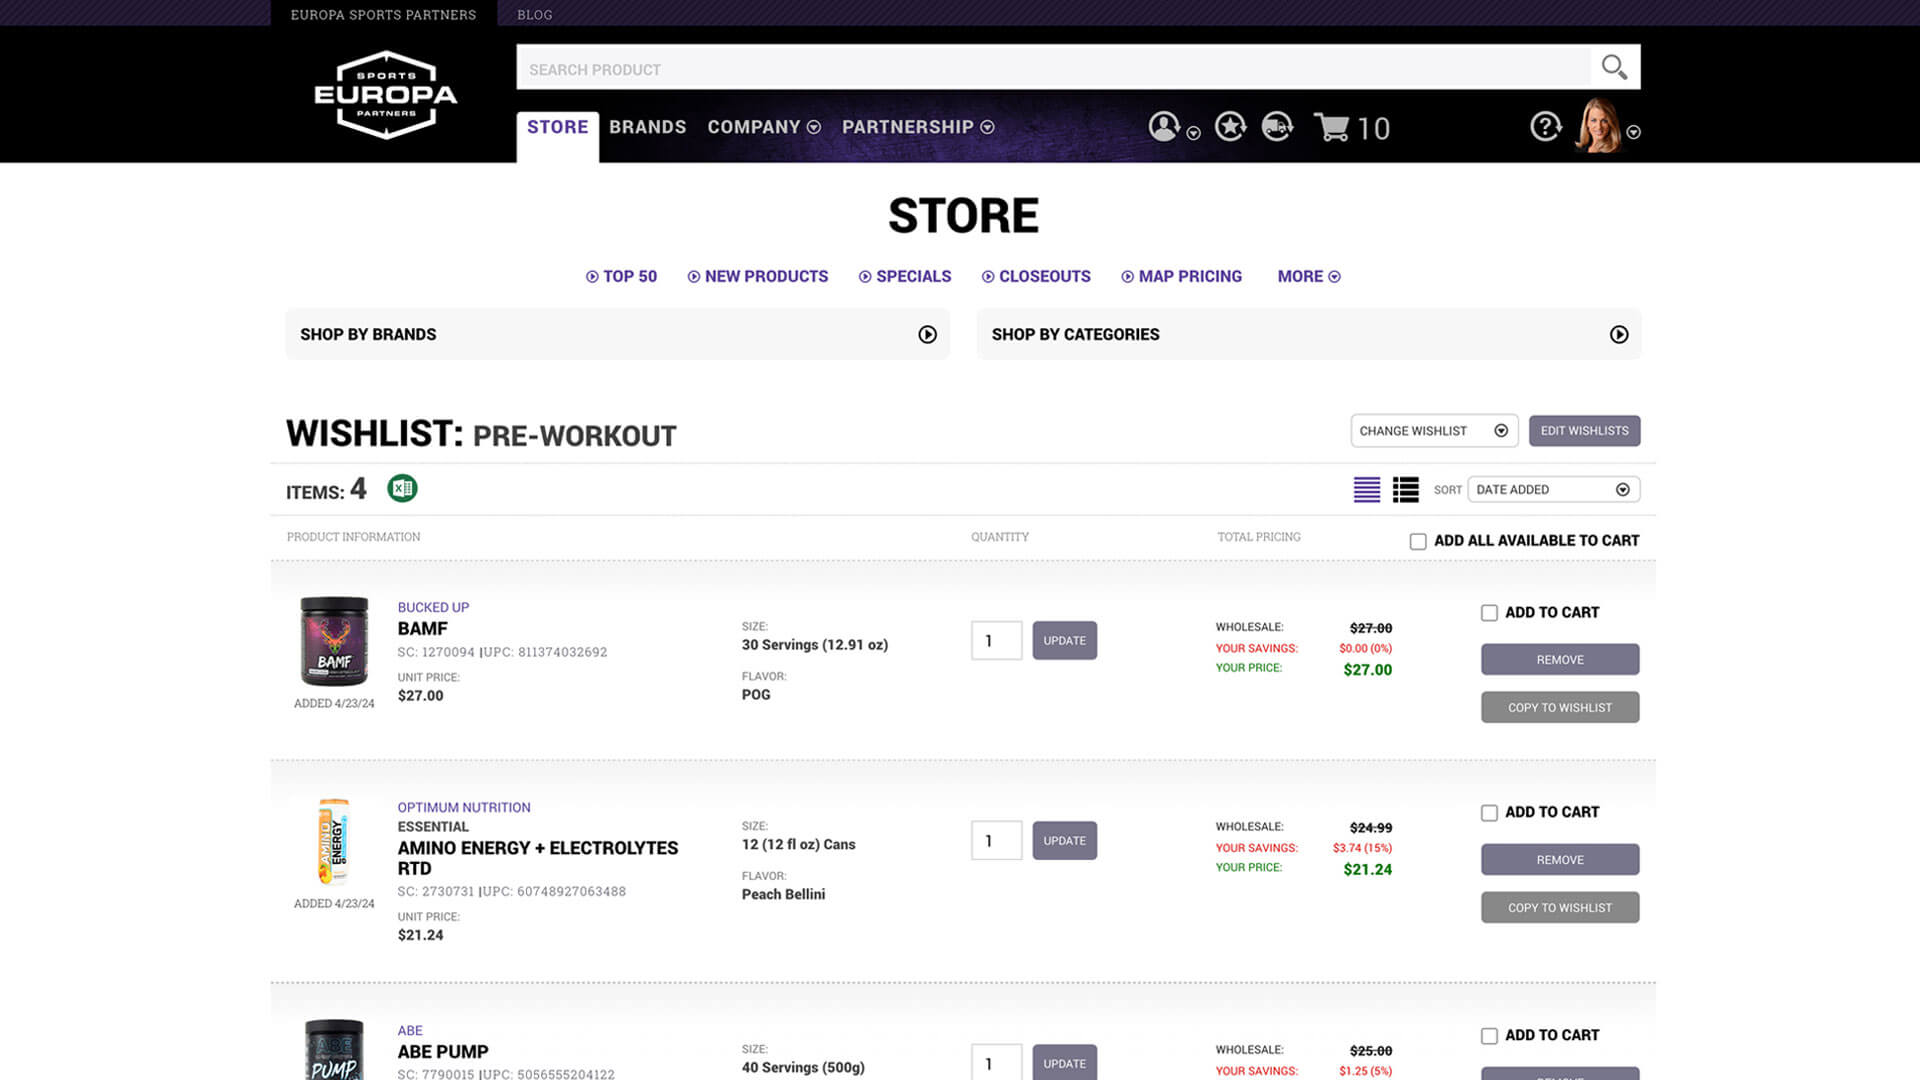This screenshot has width=1920, height=1080.
Task: Open the Change Wishlist dropdown
Action: point(1433,431)
